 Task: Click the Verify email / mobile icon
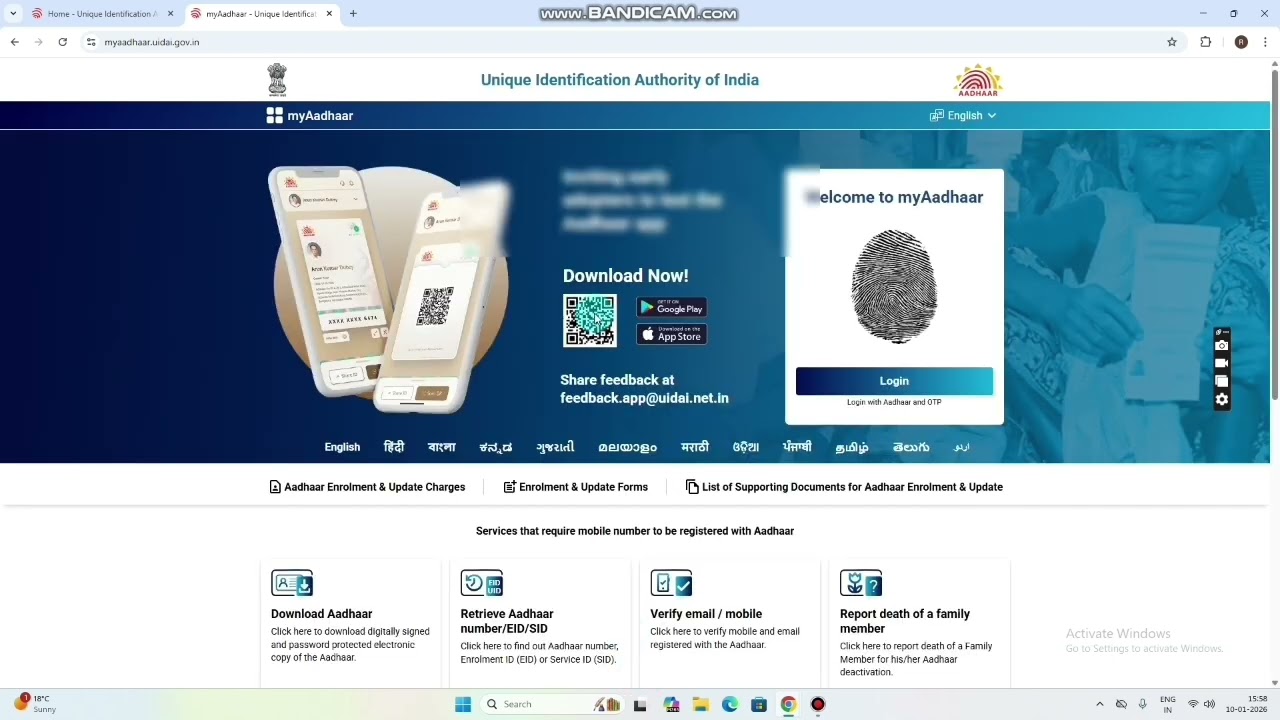[x=671, y=583]
